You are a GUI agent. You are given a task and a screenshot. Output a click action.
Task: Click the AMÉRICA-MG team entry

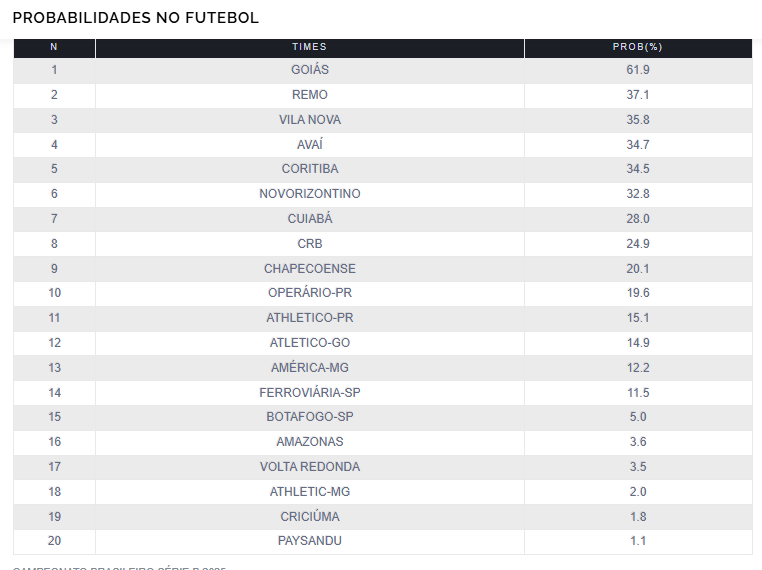[309, 368]
